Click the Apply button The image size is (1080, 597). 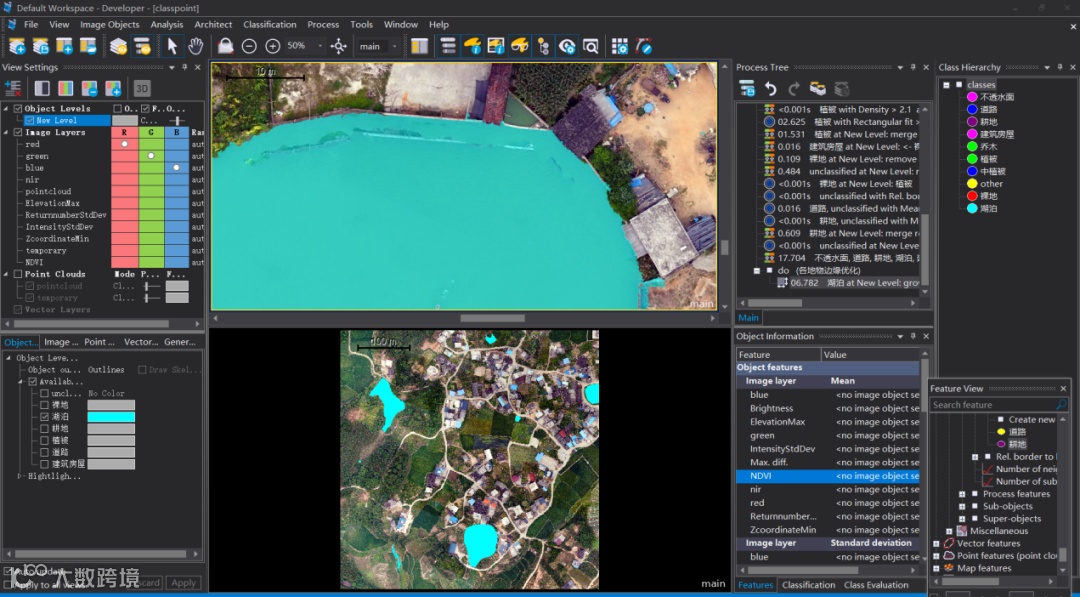tap(183, 582)
